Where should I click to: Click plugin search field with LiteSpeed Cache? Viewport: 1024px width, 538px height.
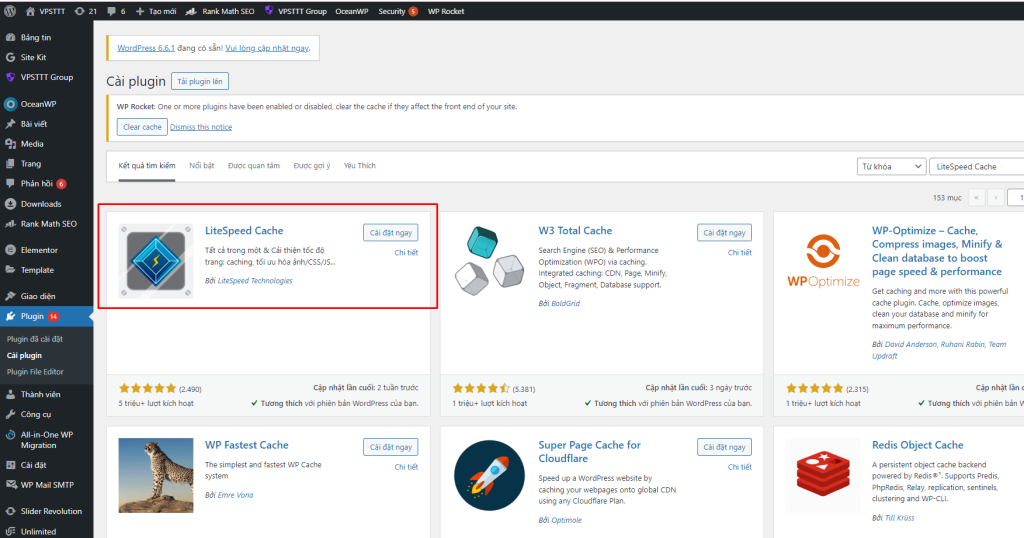coord(977,166)
